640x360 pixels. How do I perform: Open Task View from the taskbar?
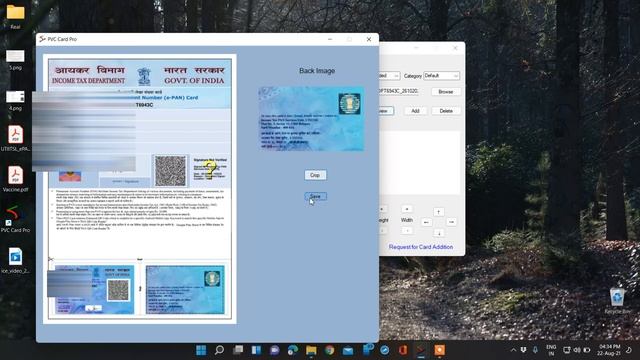(x=238, y=350)
